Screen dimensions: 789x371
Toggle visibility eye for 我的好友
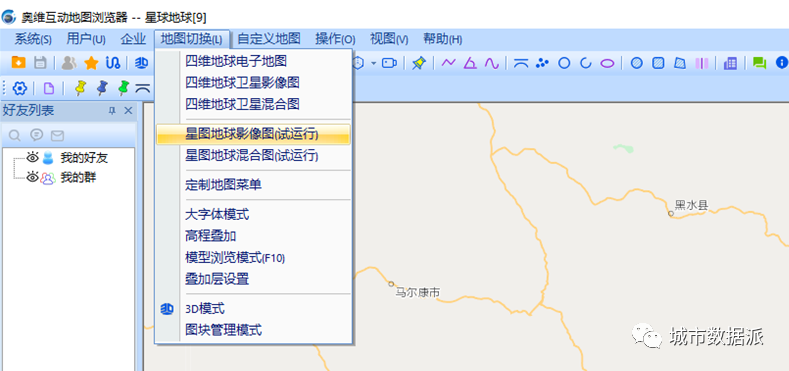[x=33, y=158]
